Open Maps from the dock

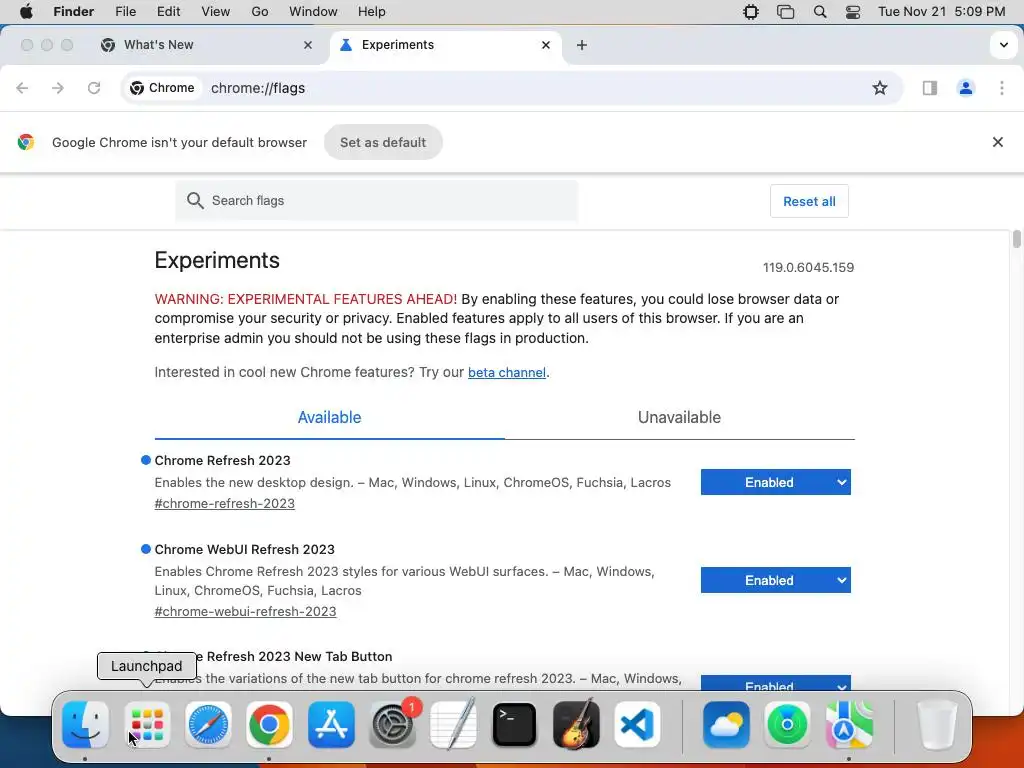(x=849, y=724)
